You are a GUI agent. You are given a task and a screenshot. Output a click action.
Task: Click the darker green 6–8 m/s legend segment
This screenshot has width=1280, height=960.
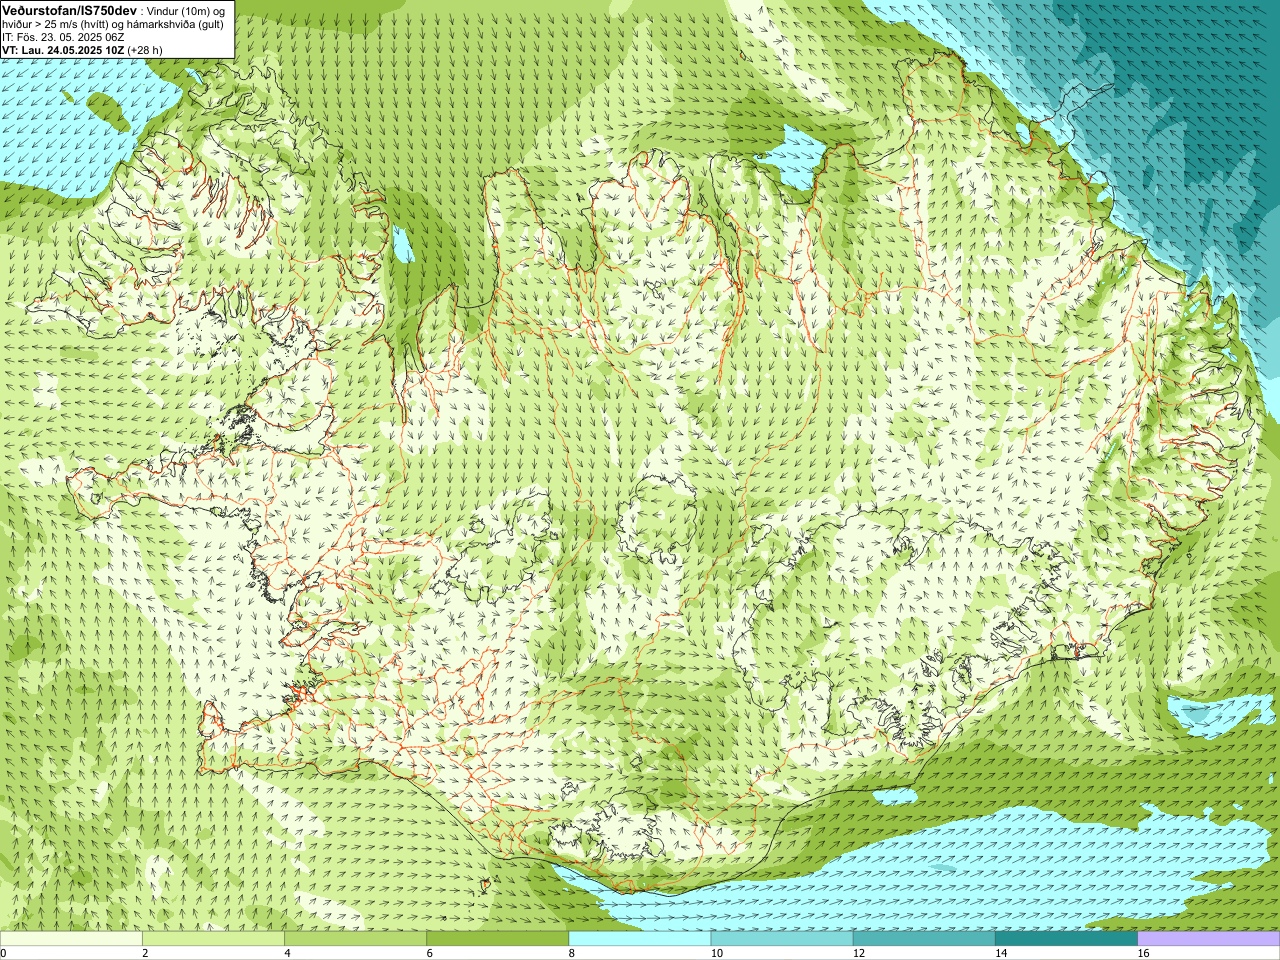pyautogui.click(x=498, y=939)
